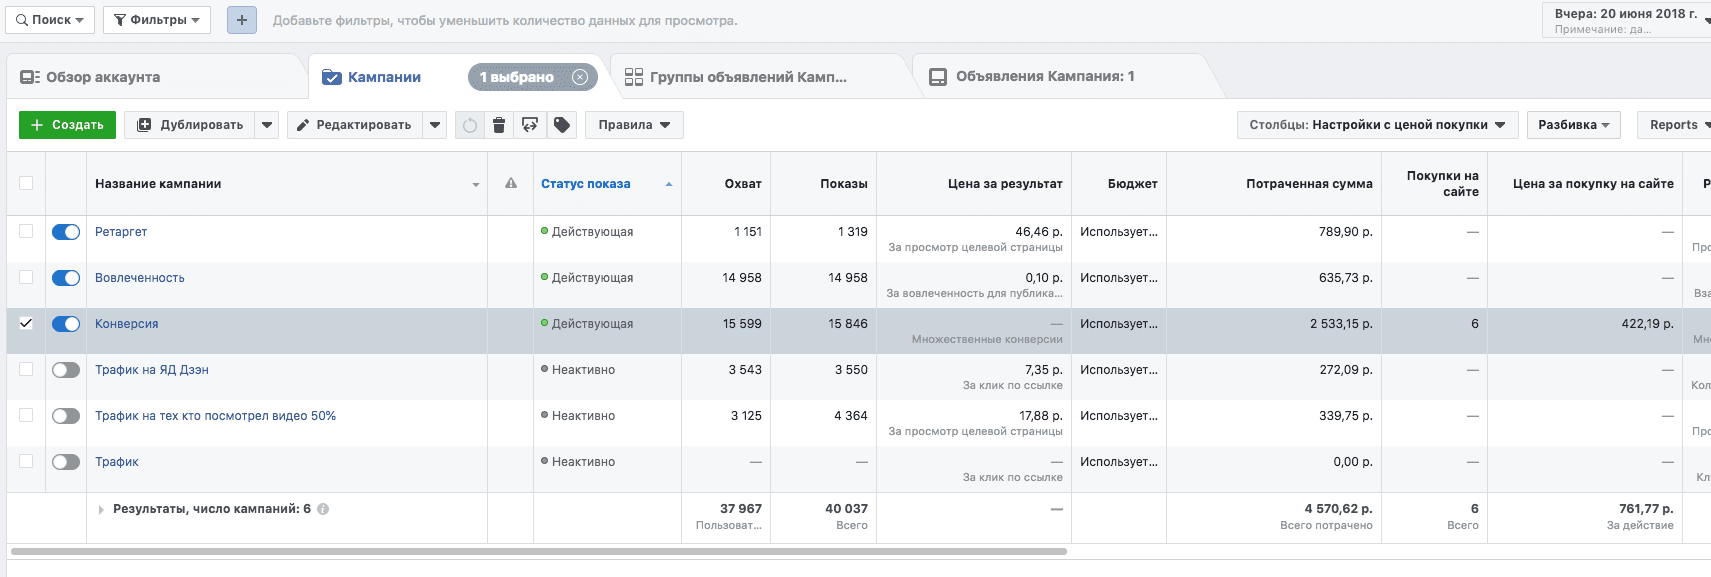
Task: Tick the select-all checkbox in header
Action: (26, 183)
